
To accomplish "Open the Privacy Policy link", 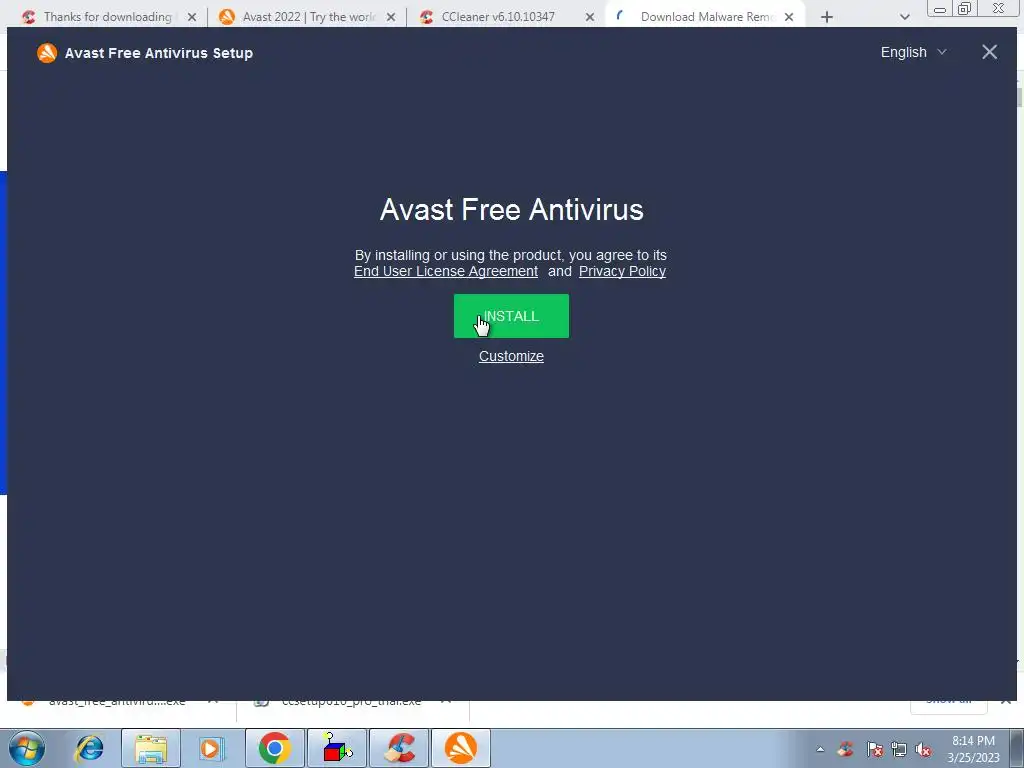I will (x=622, y=271).
